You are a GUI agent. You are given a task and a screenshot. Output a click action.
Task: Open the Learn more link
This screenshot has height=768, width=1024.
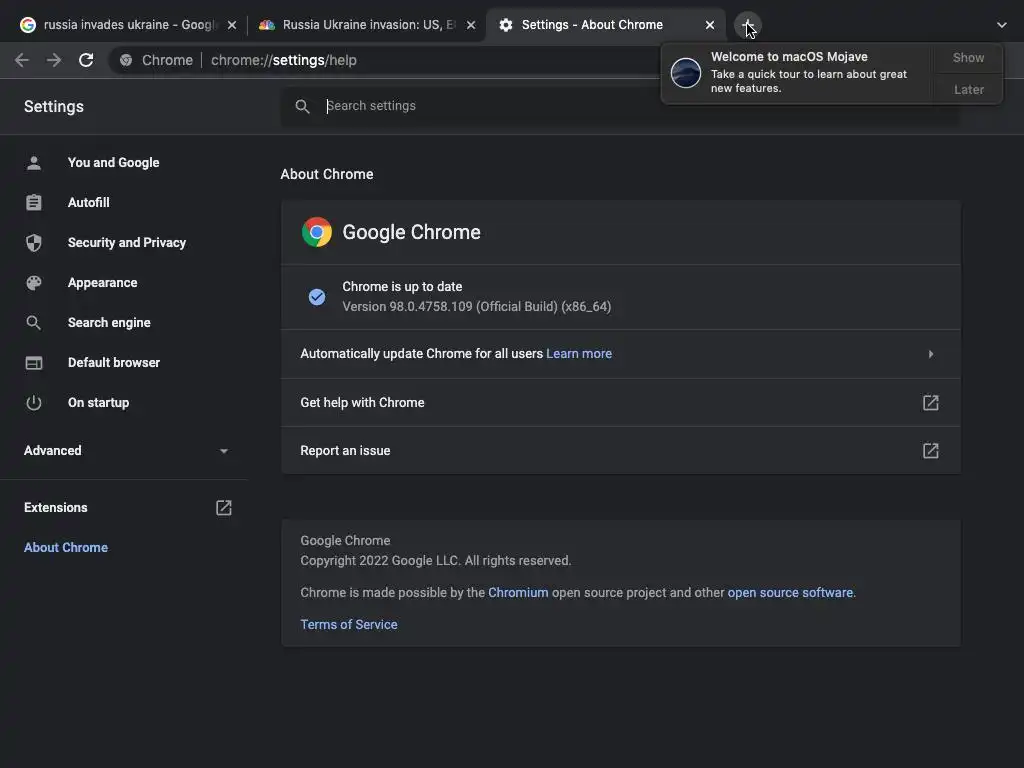(x=579, y=354)
